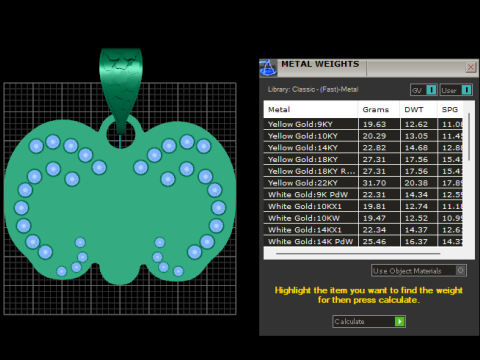Sort by the Grams column header

(x=379, y=109)
